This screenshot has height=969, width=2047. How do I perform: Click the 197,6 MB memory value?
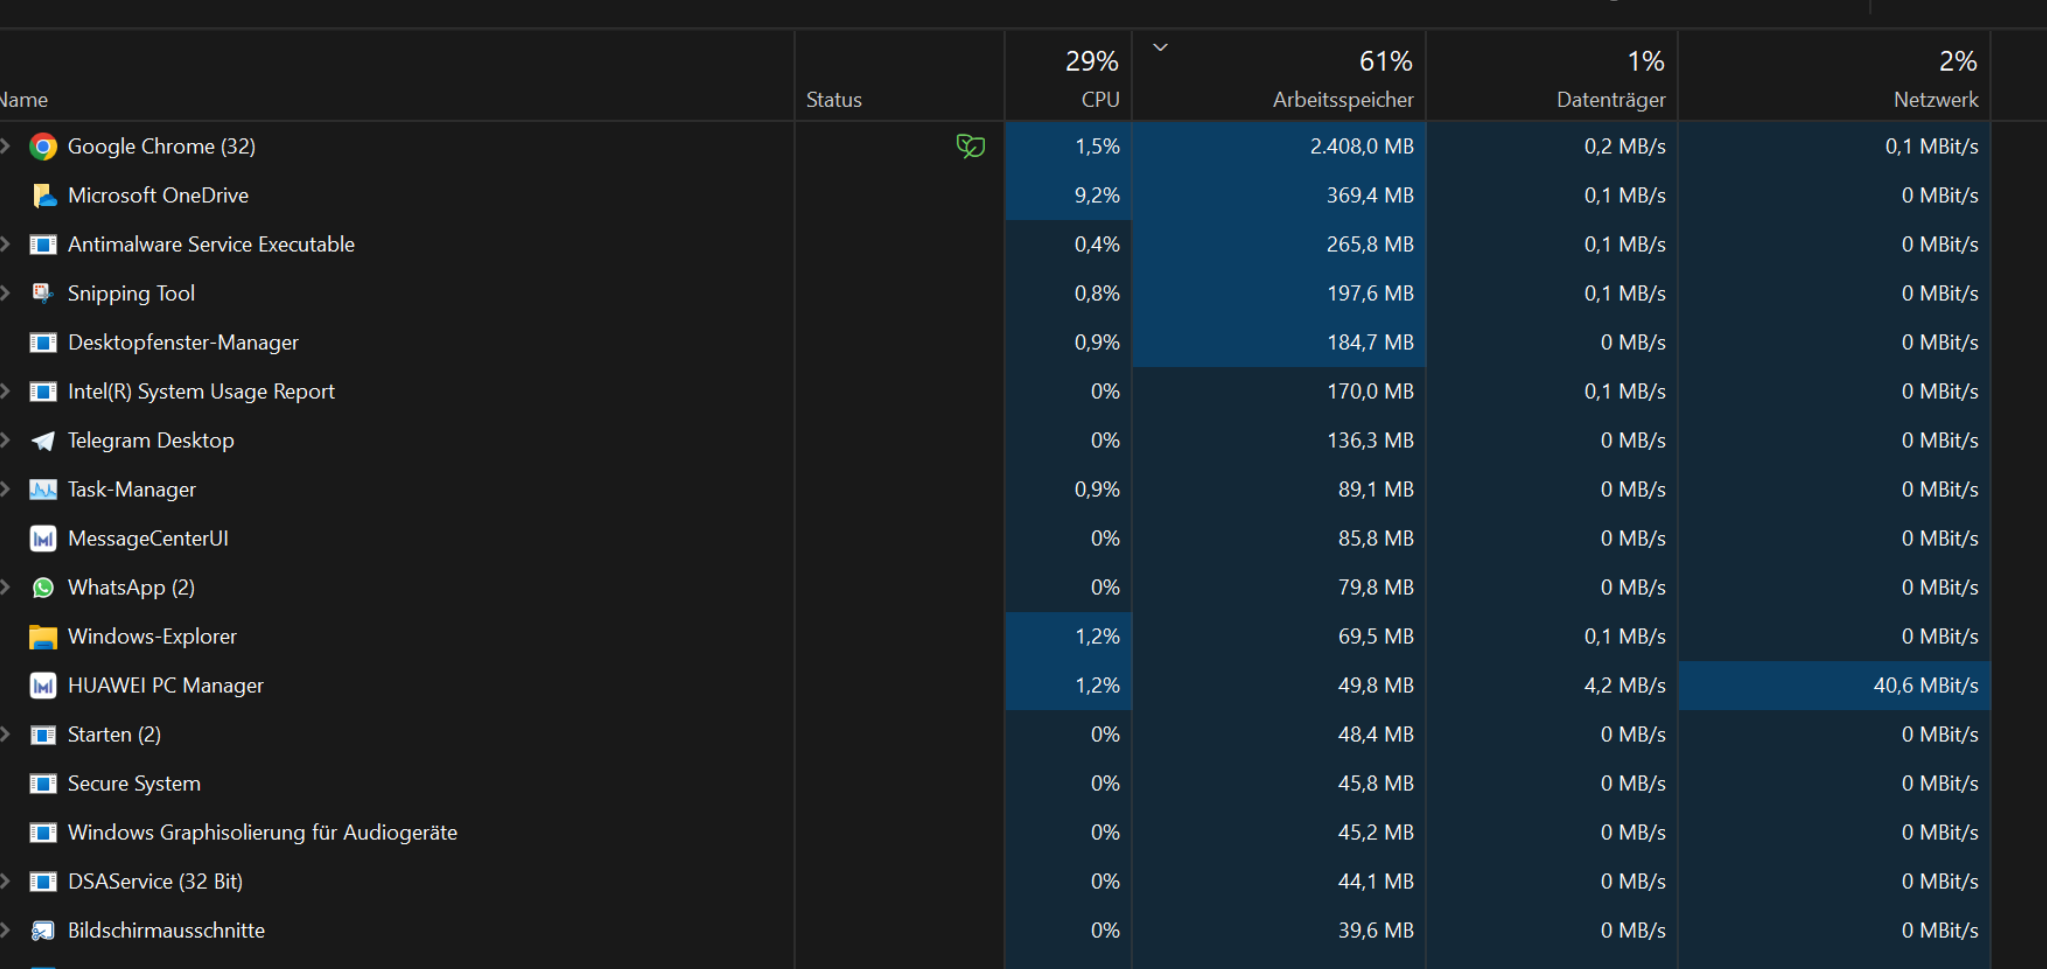[1370, 293]
